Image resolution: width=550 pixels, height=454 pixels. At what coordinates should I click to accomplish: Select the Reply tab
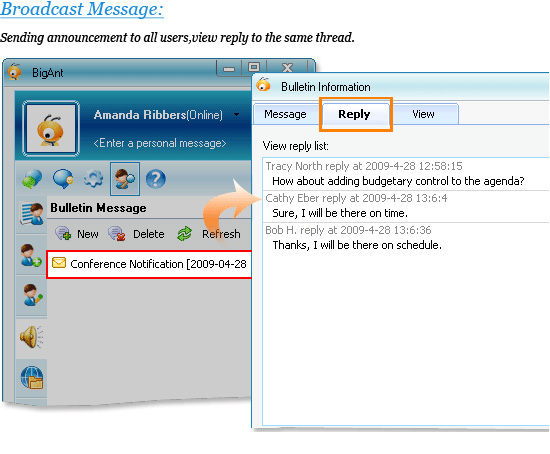pyautogui.click(x=355, y=114)
